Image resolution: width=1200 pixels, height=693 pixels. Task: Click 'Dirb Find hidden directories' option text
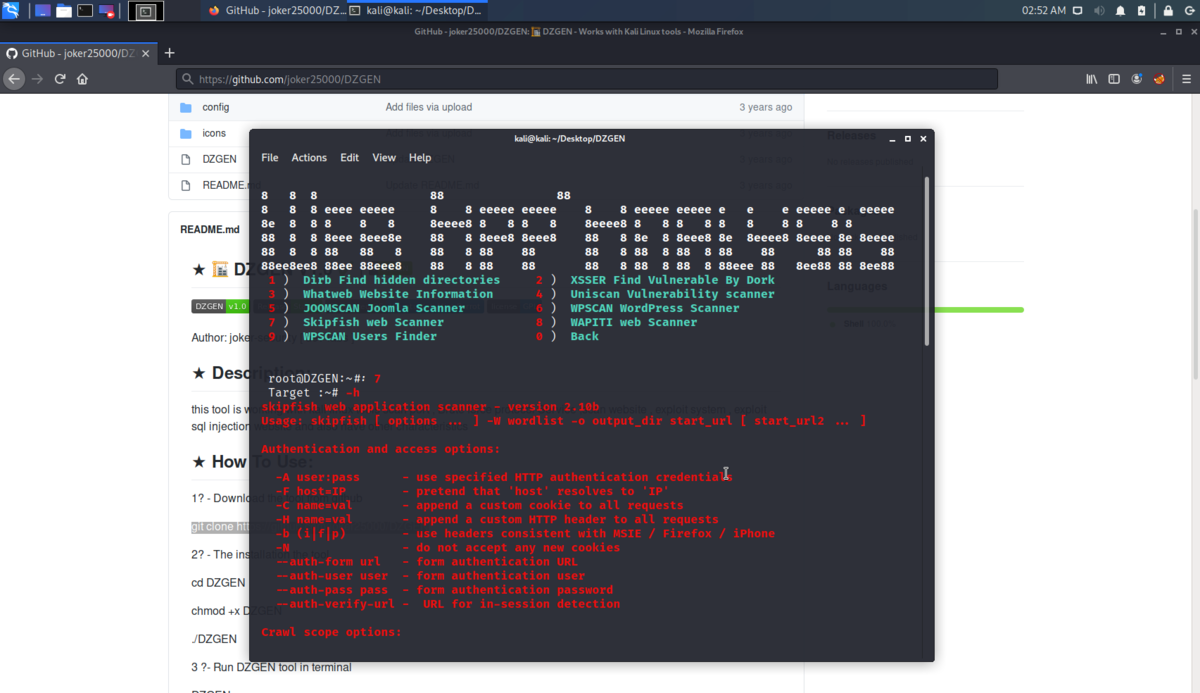(401, 280)
